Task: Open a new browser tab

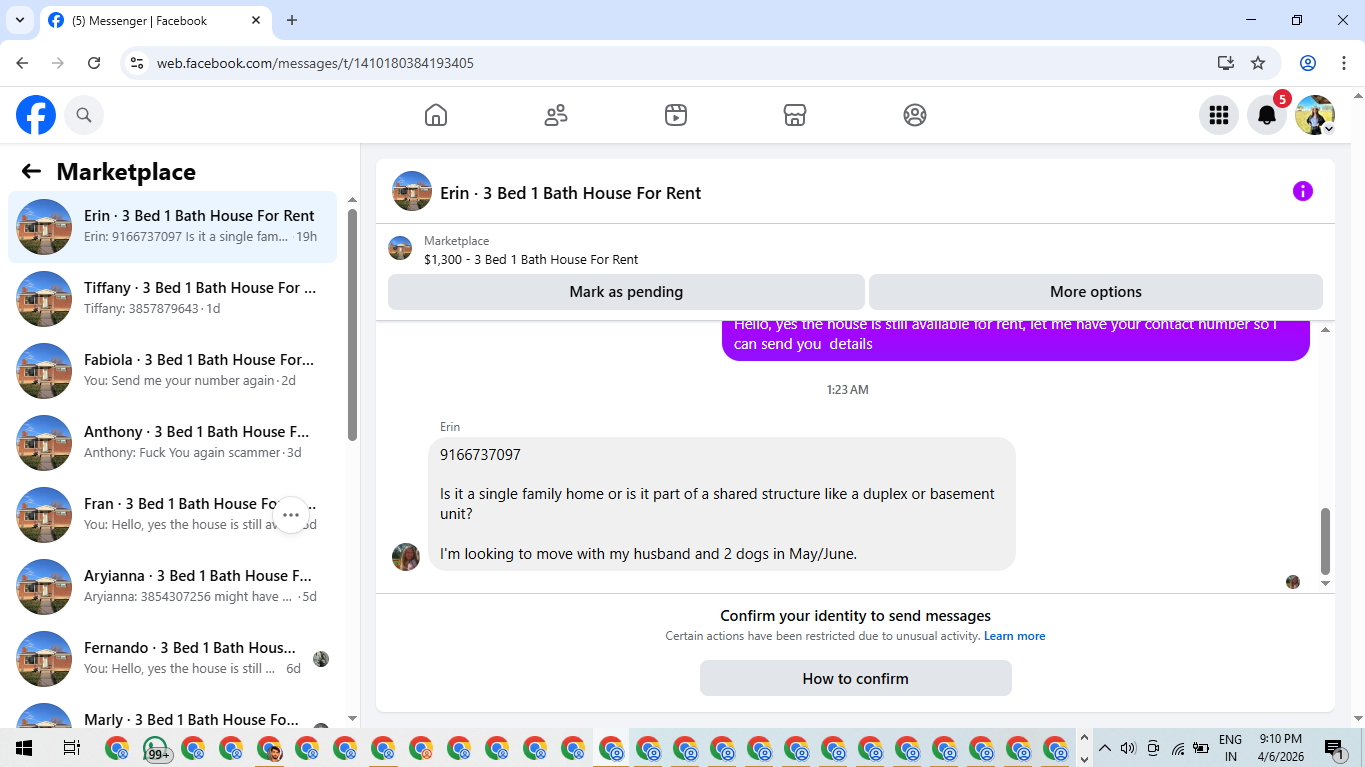Action: 292,20
